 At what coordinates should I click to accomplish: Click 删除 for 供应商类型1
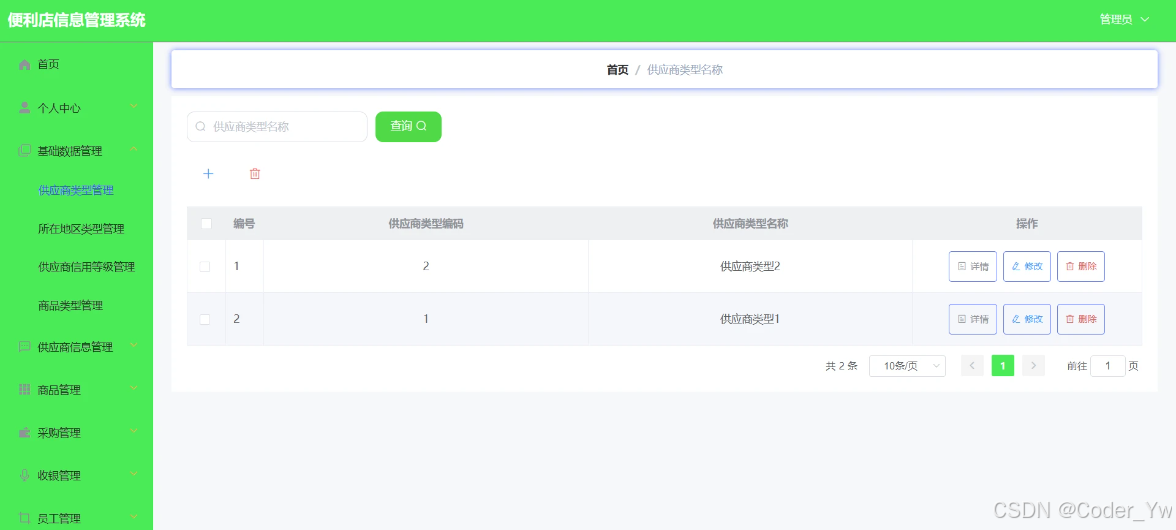point(1081,319)
